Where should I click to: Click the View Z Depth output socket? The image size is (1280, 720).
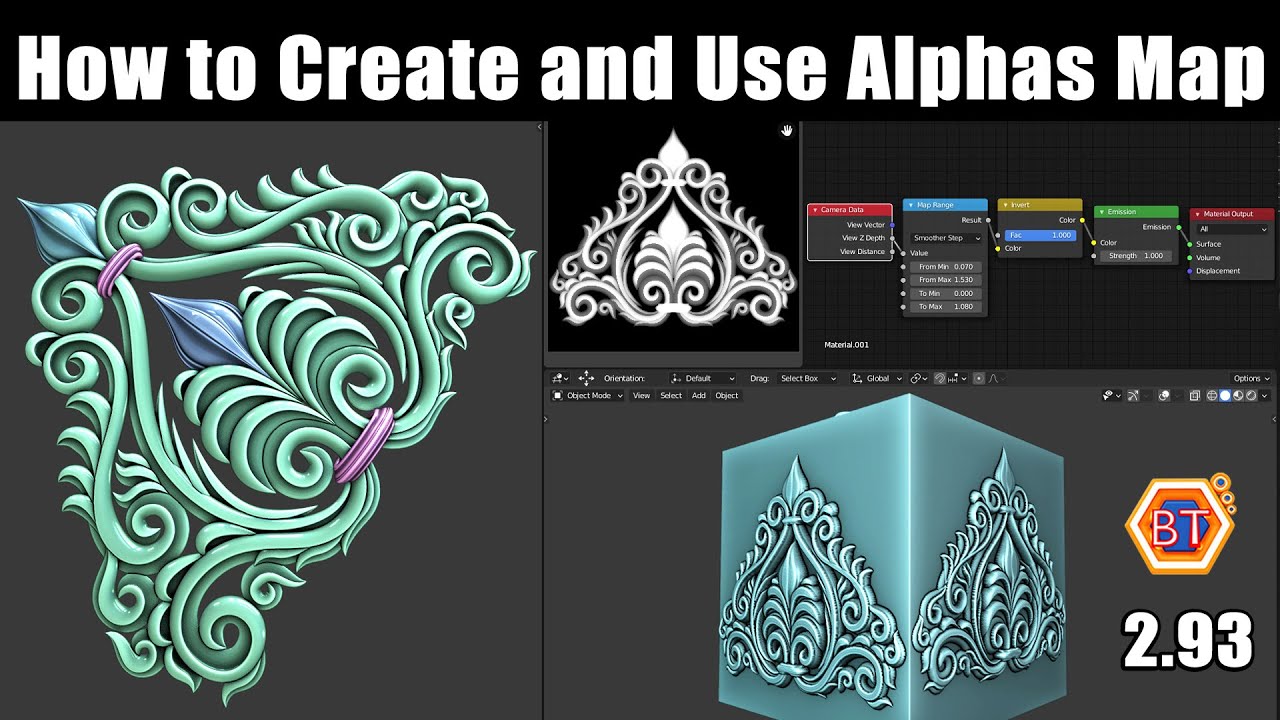892,238
